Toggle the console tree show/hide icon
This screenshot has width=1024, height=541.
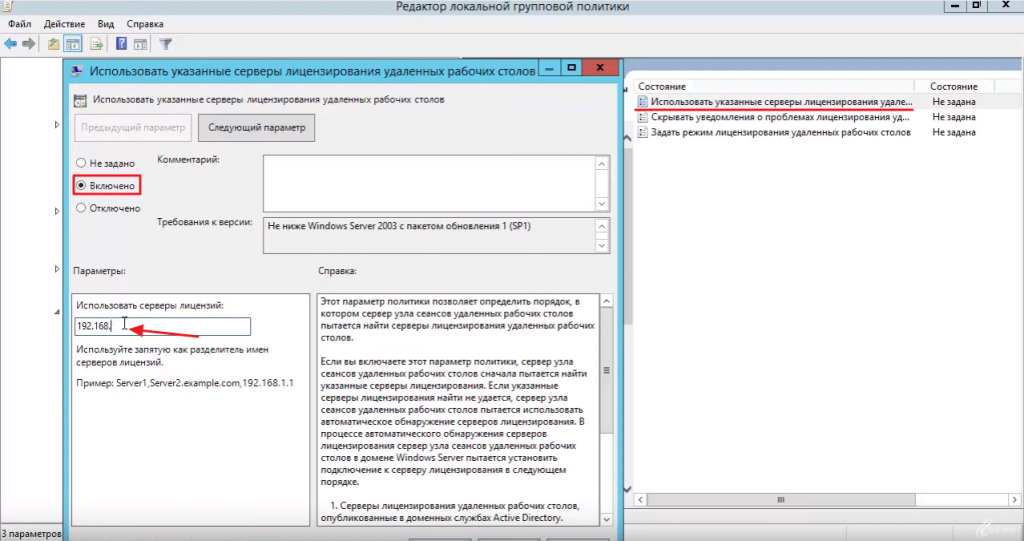point(73,44)
